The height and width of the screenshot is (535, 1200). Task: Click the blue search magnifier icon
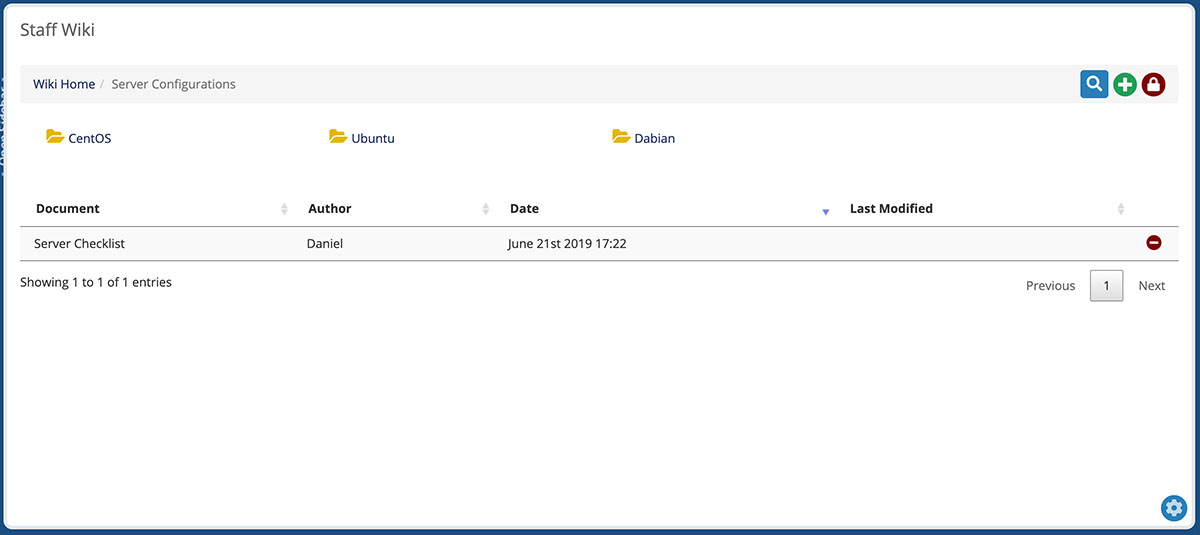coord(1094,84)
